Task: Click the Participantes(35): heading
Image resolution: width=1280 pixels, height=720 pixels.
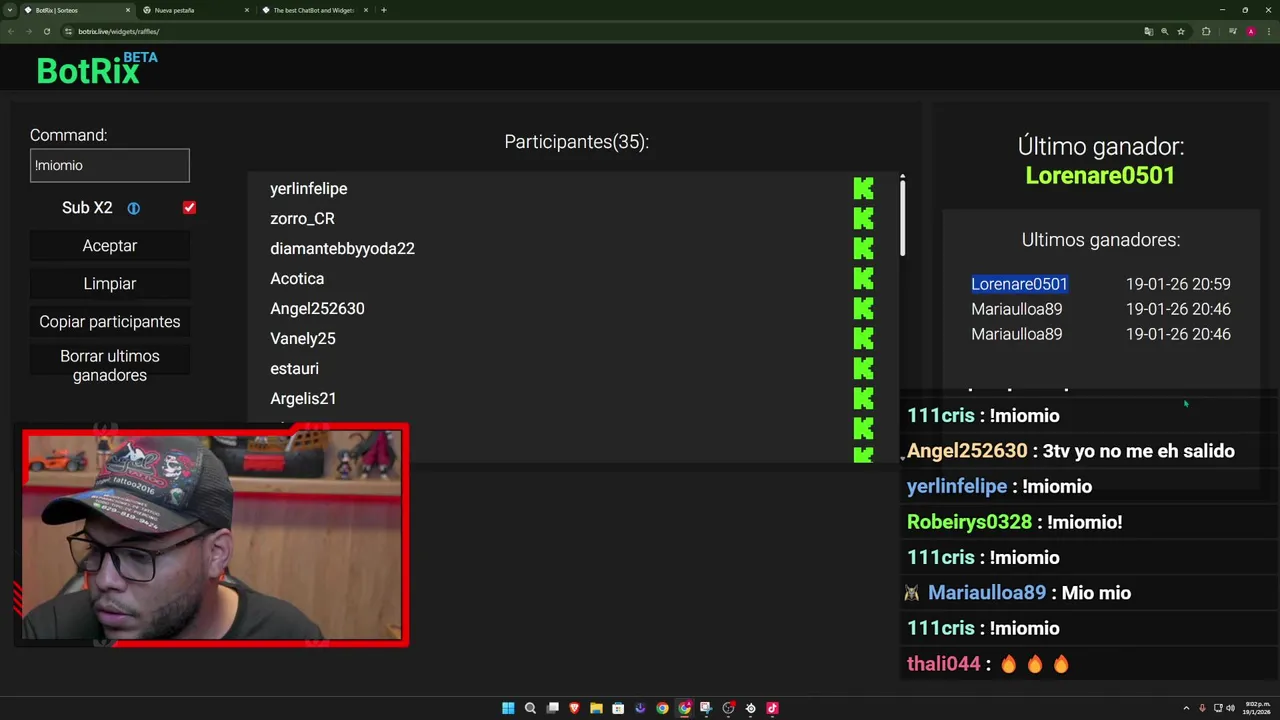Action: pyautogui.click(x=577, y=142)
